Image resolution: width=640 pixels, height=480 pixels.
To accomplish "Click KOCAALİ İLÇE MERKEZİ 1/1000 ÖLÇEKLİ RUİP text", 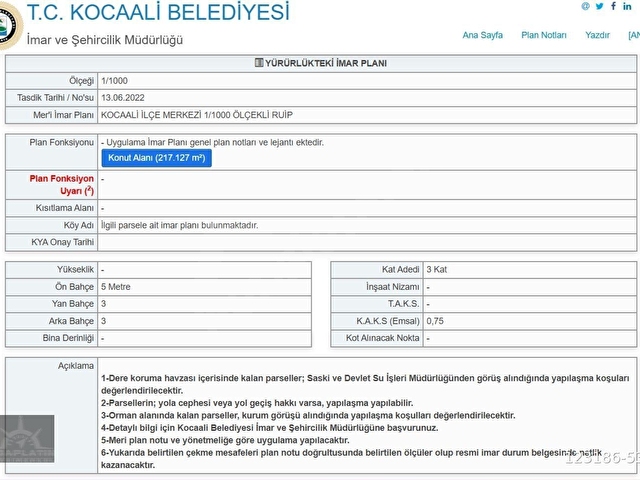I will point(197,115).
